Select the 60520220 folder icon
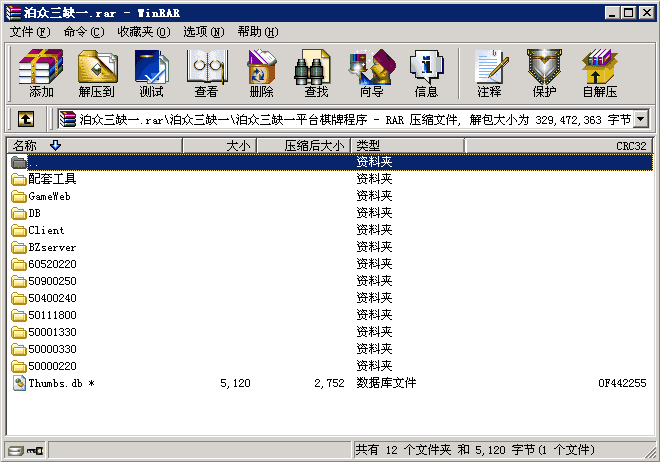 point(19,265)
